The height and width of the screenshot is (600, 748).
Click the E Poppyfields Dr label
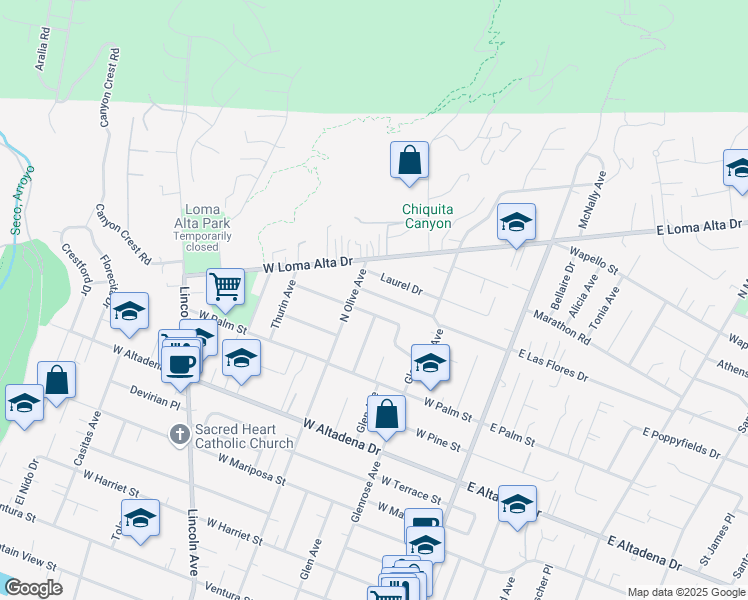681,443
